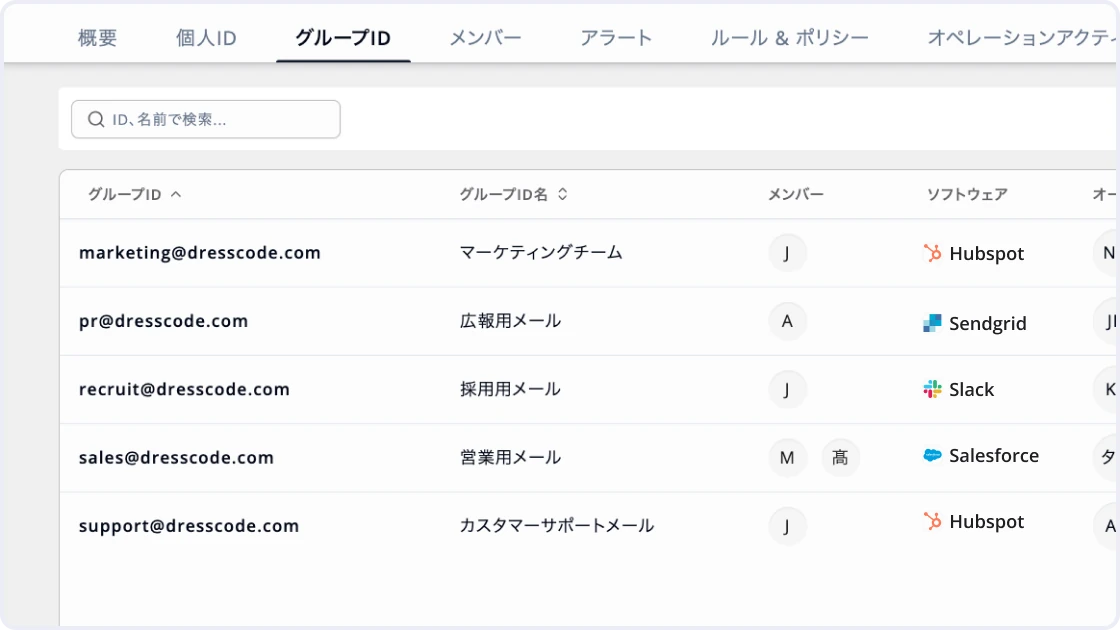Click マーケティングチーム group name
1120x630 pixels.
tap(541, 253)
